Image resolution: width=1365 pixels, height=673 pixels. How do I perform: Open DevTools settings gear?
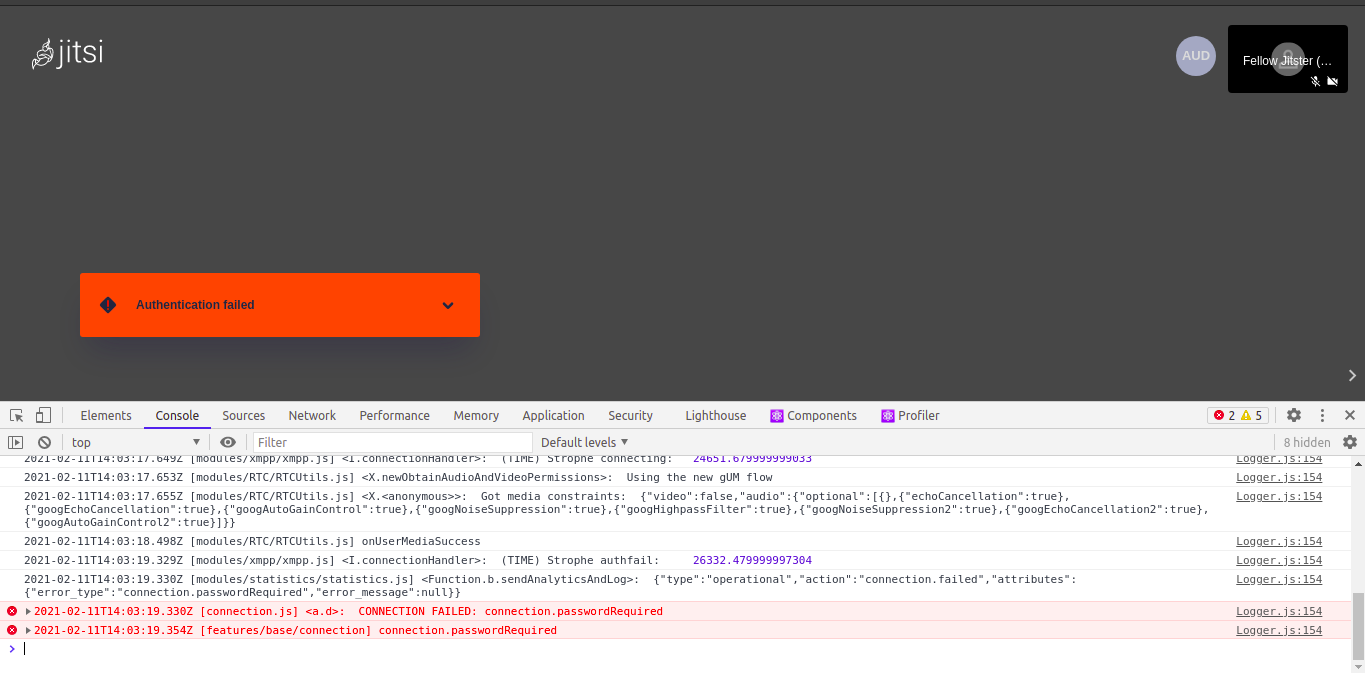pyautogui.click(x=1294, y=415)
